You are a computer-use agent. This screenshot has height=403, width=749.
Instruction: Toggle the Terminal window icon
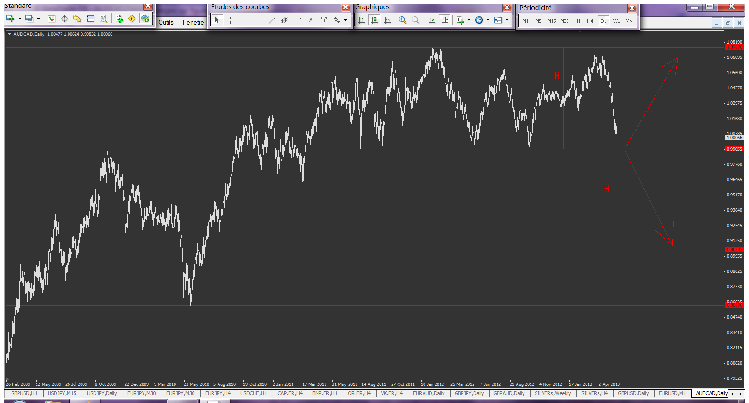(90, 19)
